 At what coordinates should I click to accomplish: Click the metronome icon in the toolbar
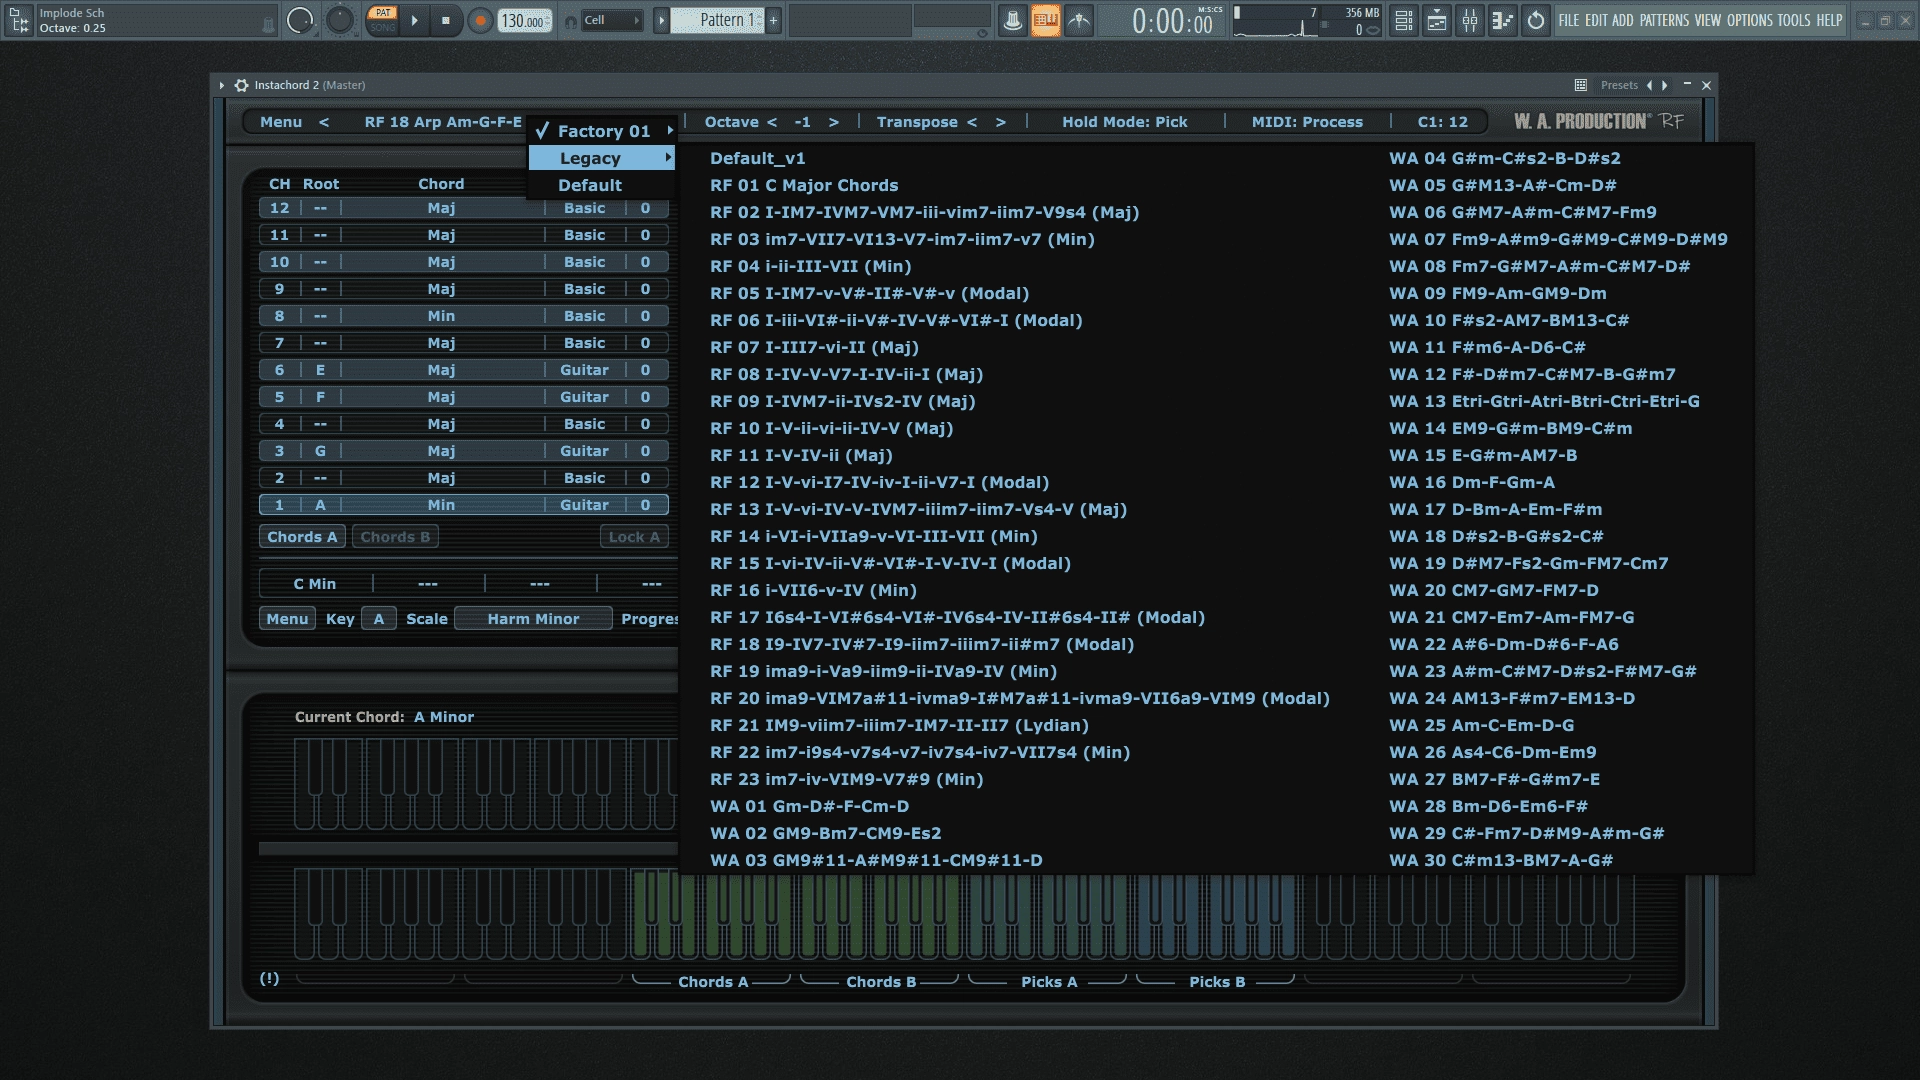tap(1012, 20)
